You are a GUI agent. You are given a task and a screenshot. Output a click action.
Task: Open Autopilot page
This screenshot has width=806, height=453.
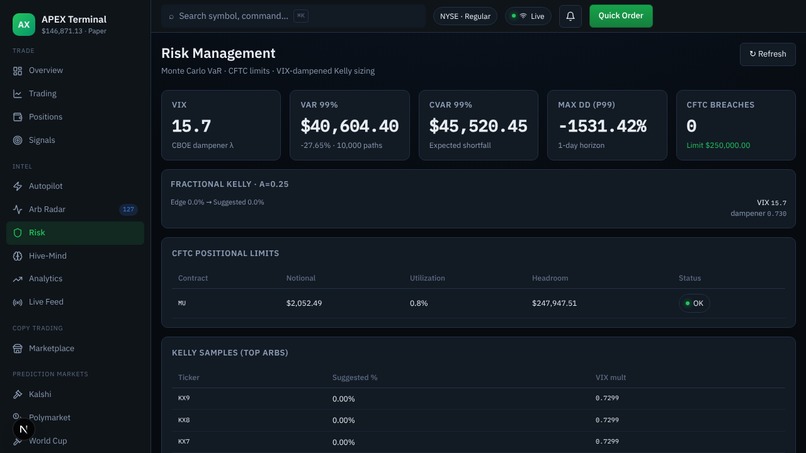[75, 186]
